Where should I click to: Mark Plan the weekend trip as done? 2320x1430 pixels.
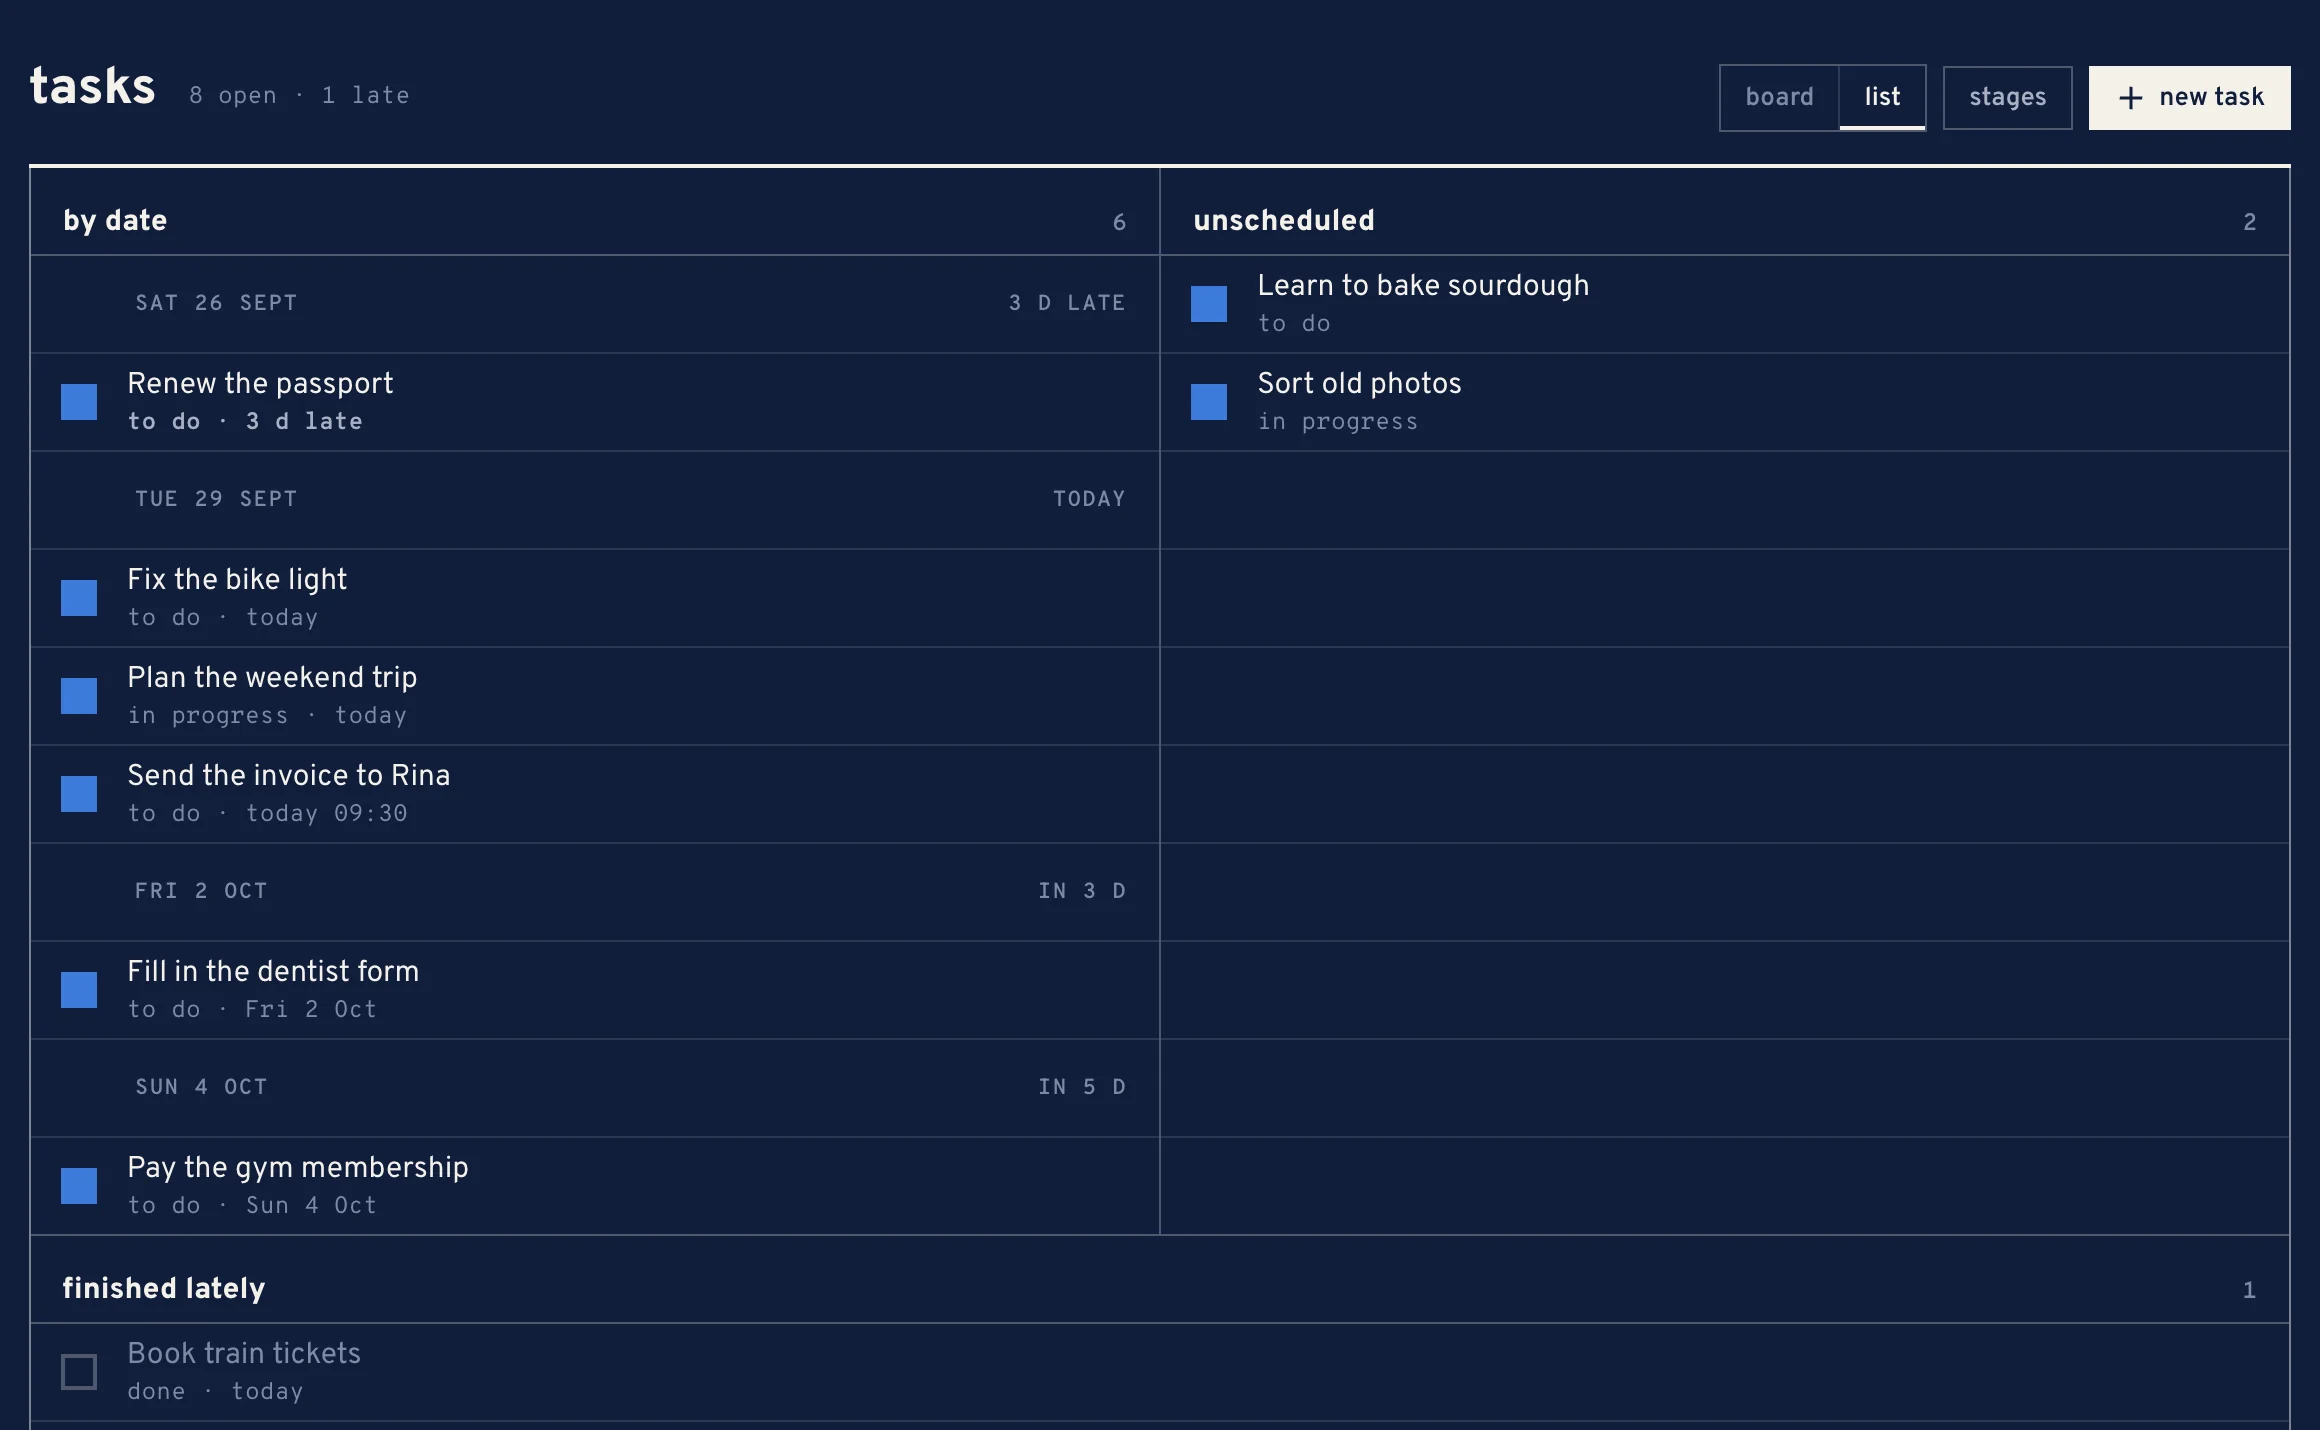[x=79, y=696]
